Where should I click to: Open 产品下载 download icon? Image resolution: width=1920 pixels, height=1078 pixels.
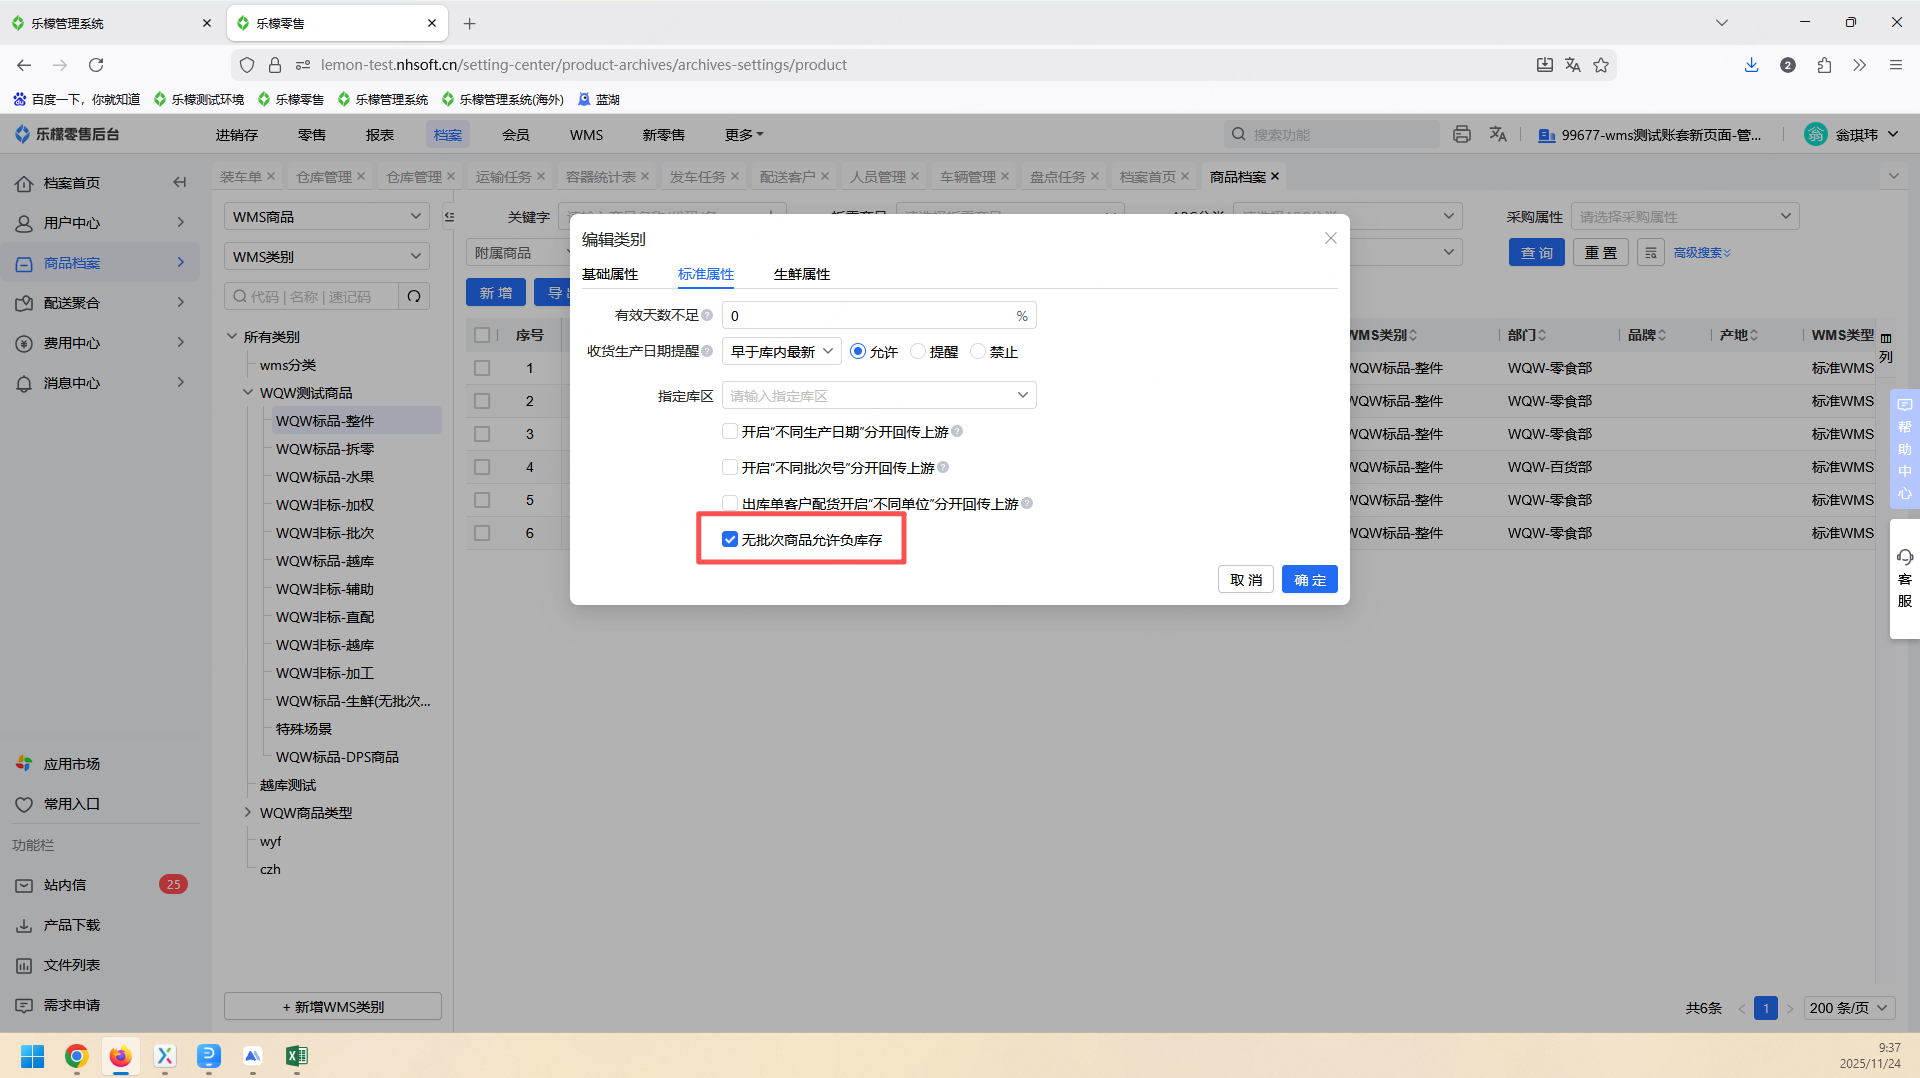(x=24, y=925)
